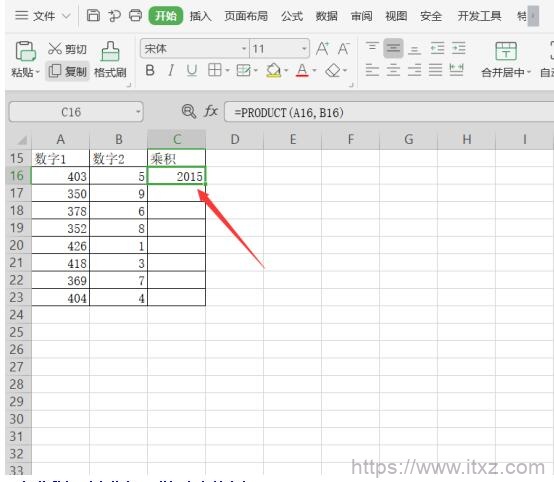This screenshot has width=554, height=482.
Task: Expand the Name Box C16 dropdown
Action: click(138, 112)
